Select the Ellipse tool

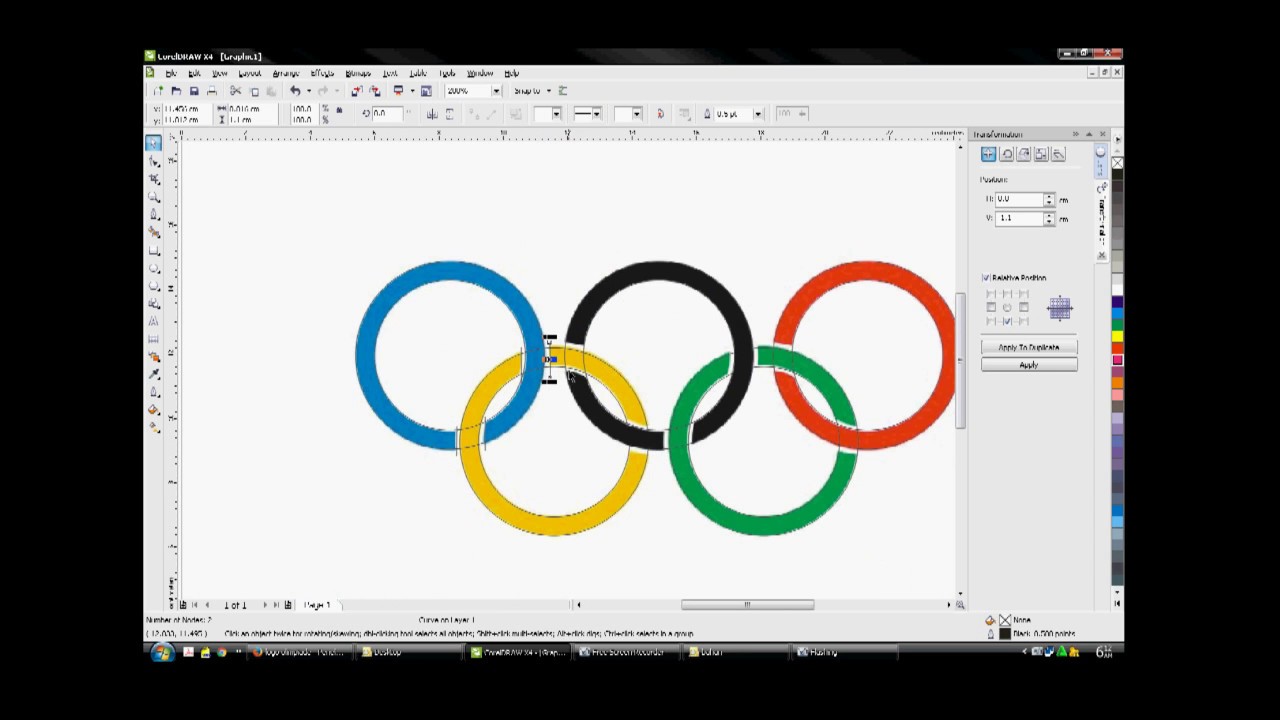coord(153,268)
